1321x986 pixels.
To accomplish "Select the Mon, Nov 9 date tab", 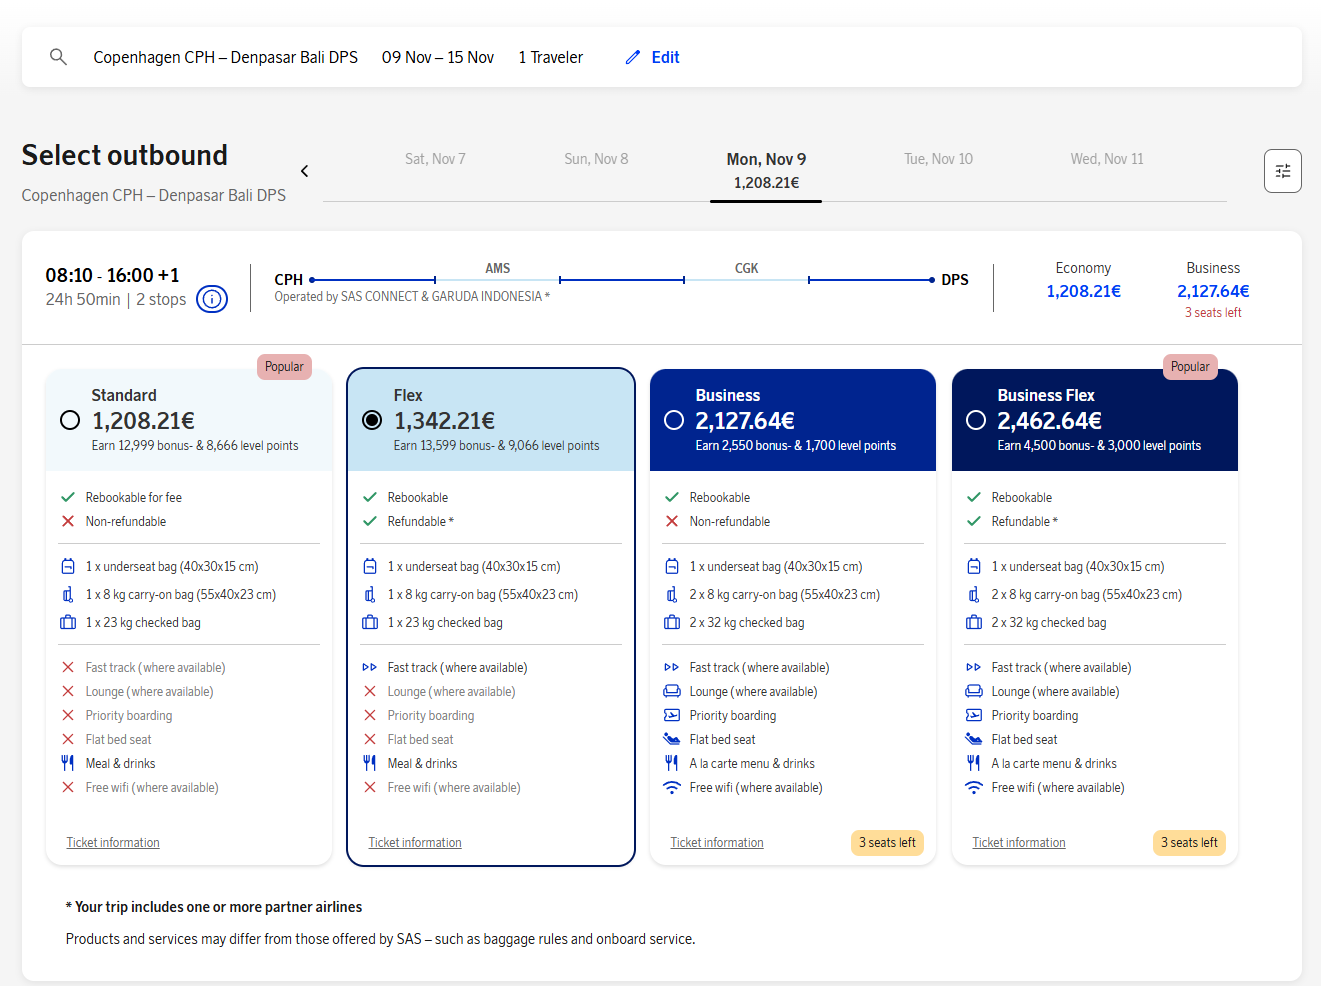I will [766, 171].
